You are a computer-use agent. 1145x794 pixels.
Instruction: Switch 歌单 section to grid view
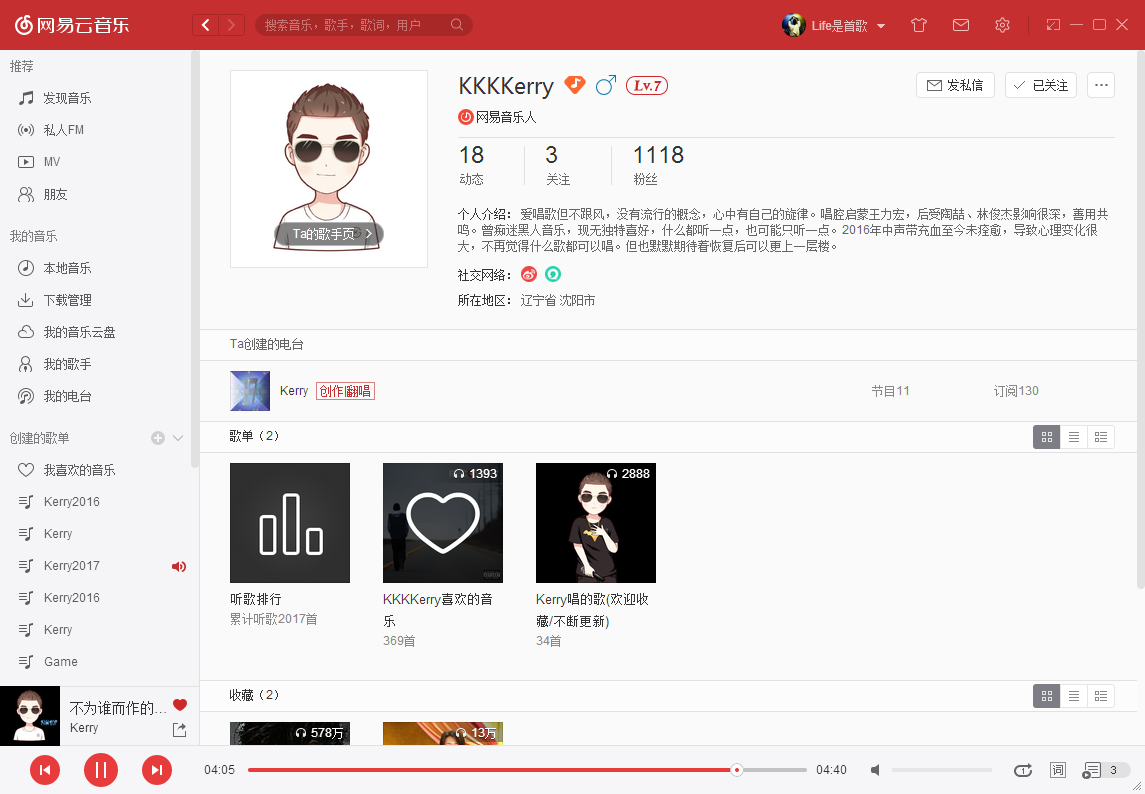tap(1046, 437)
